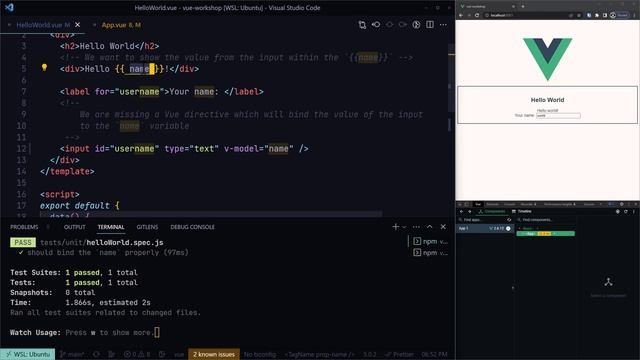Click the main git branch in status bar

click(72, 354)
